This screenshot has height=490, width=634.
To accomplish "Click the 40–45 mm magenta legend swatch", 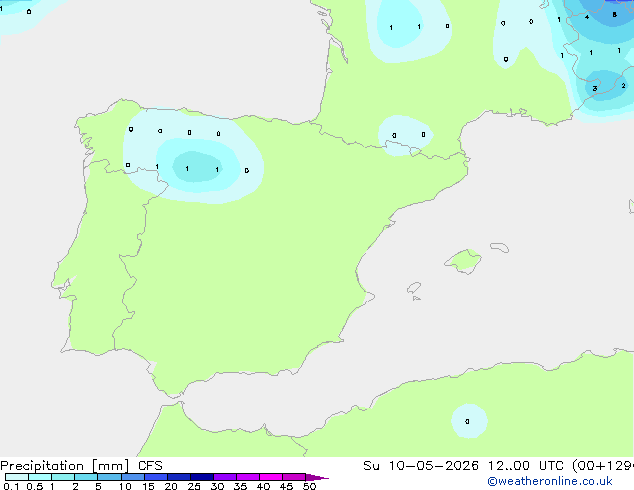I will pyautogui.click(x=271, y=477).
